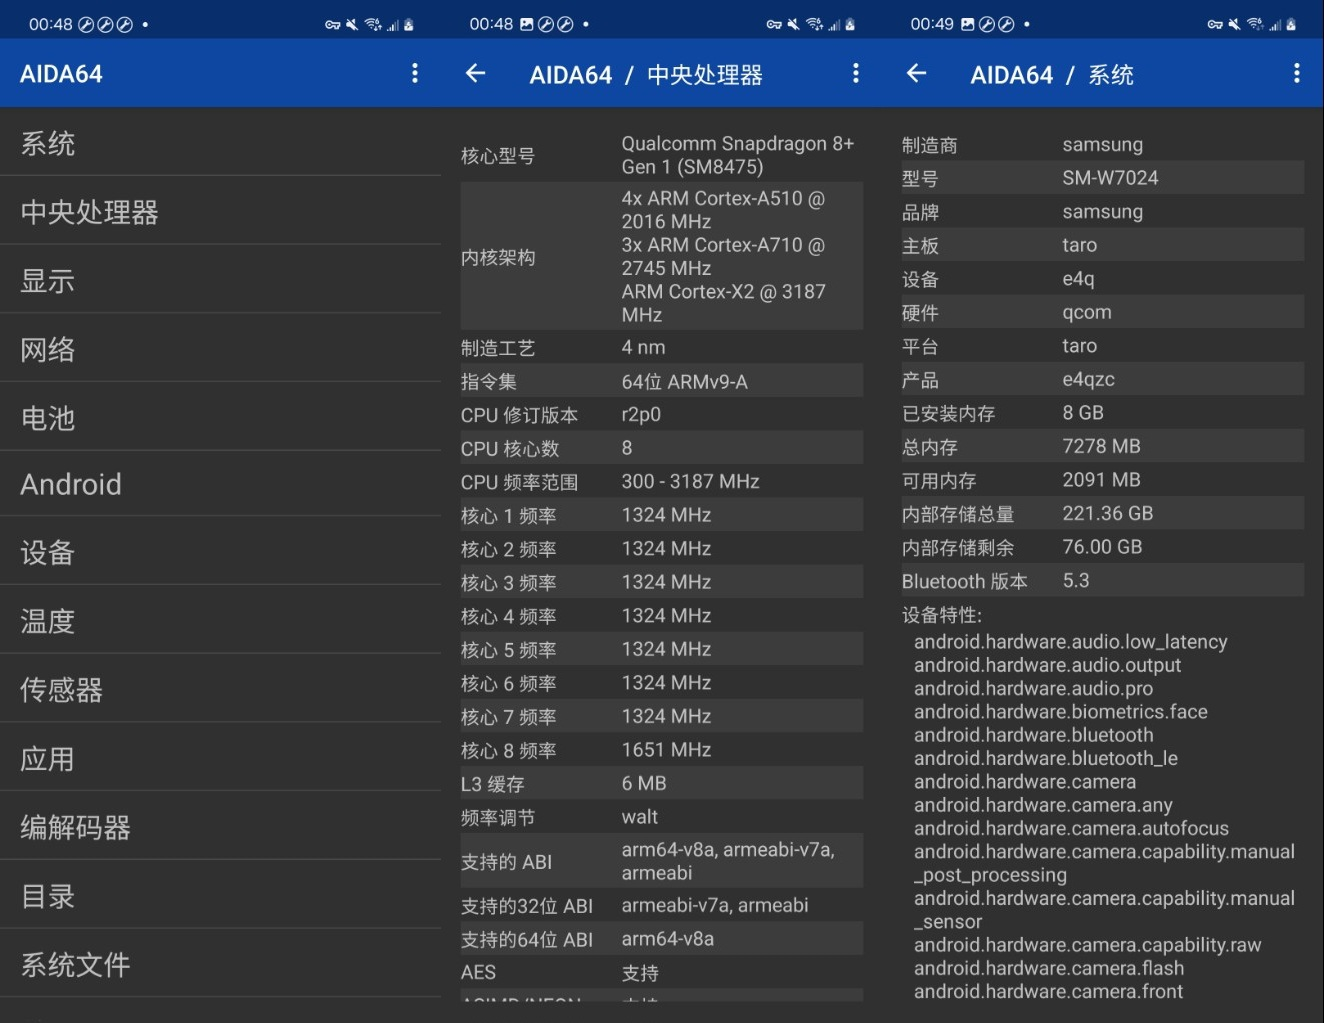
Task: Select the 8 GB installed memory value
Action: pyautogui.click(x=1083, y=413)
